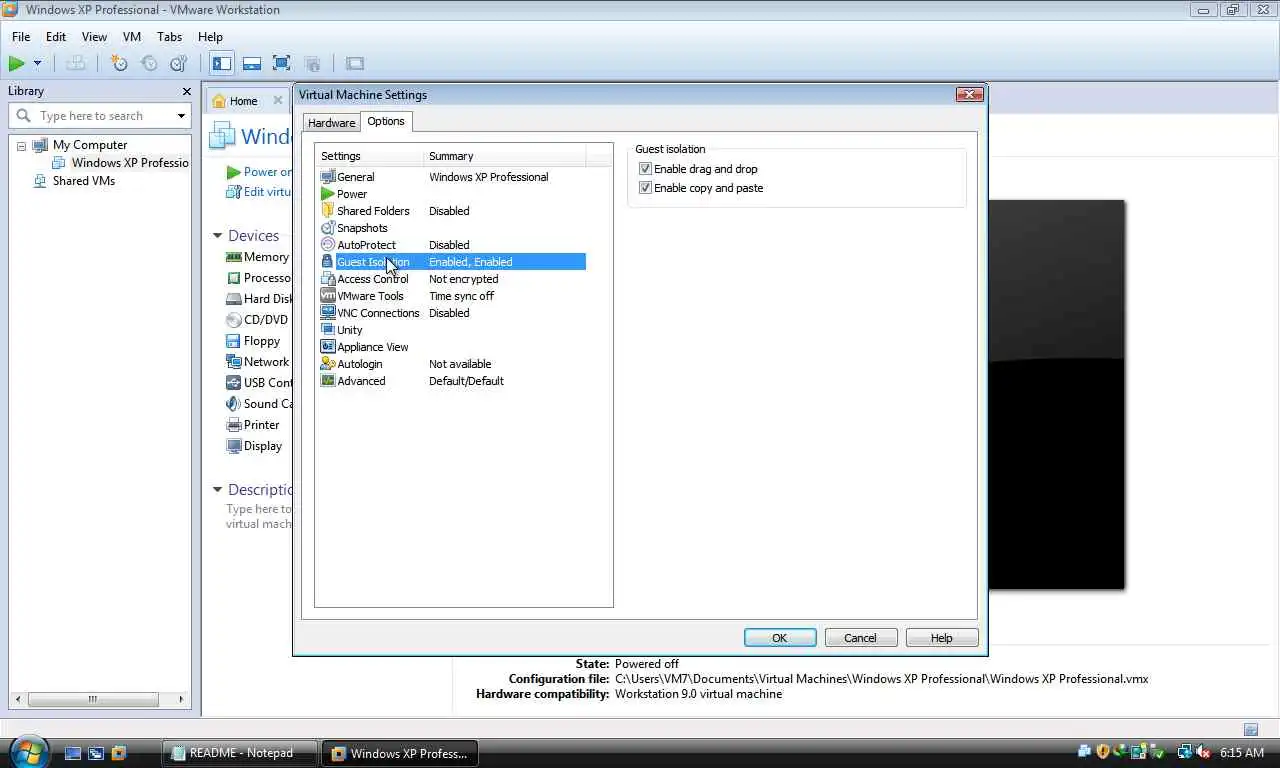Switch to the Home tab
Viewport: 1280px width, 768px height.
(x=243, y=101)
